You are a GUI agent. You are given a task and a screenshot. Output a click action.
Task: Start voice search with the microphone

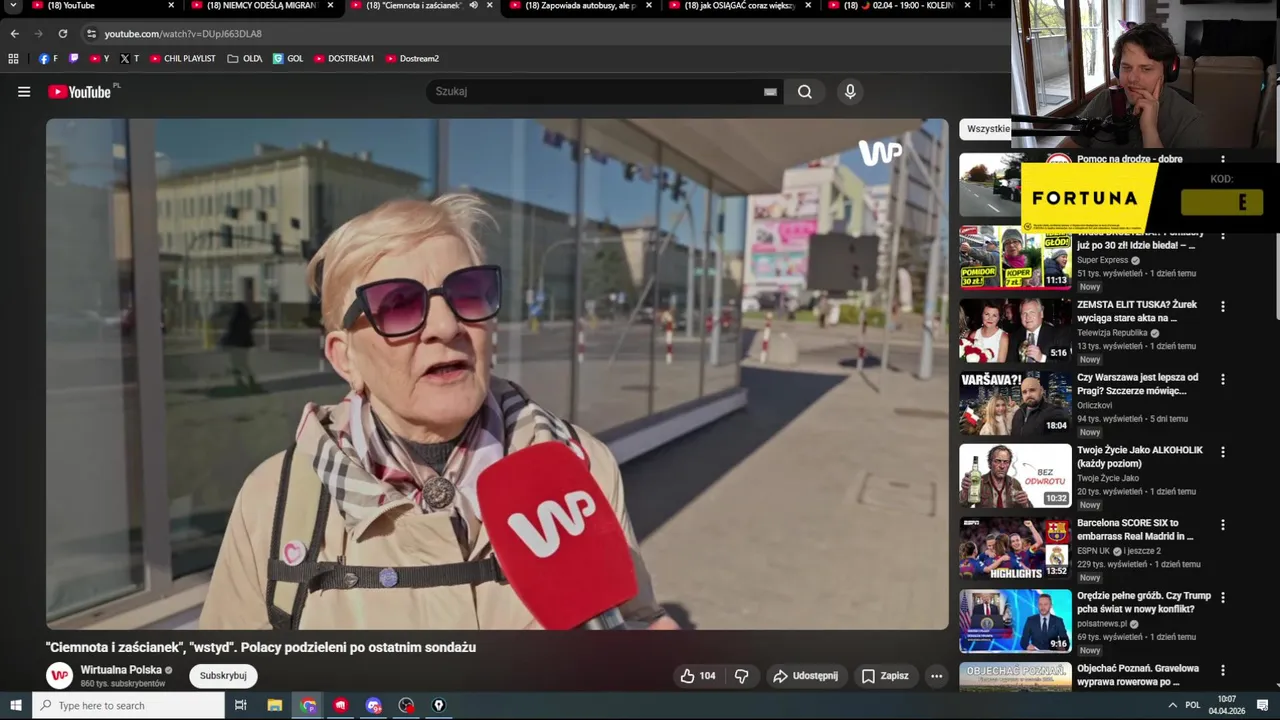pos(850,92)
